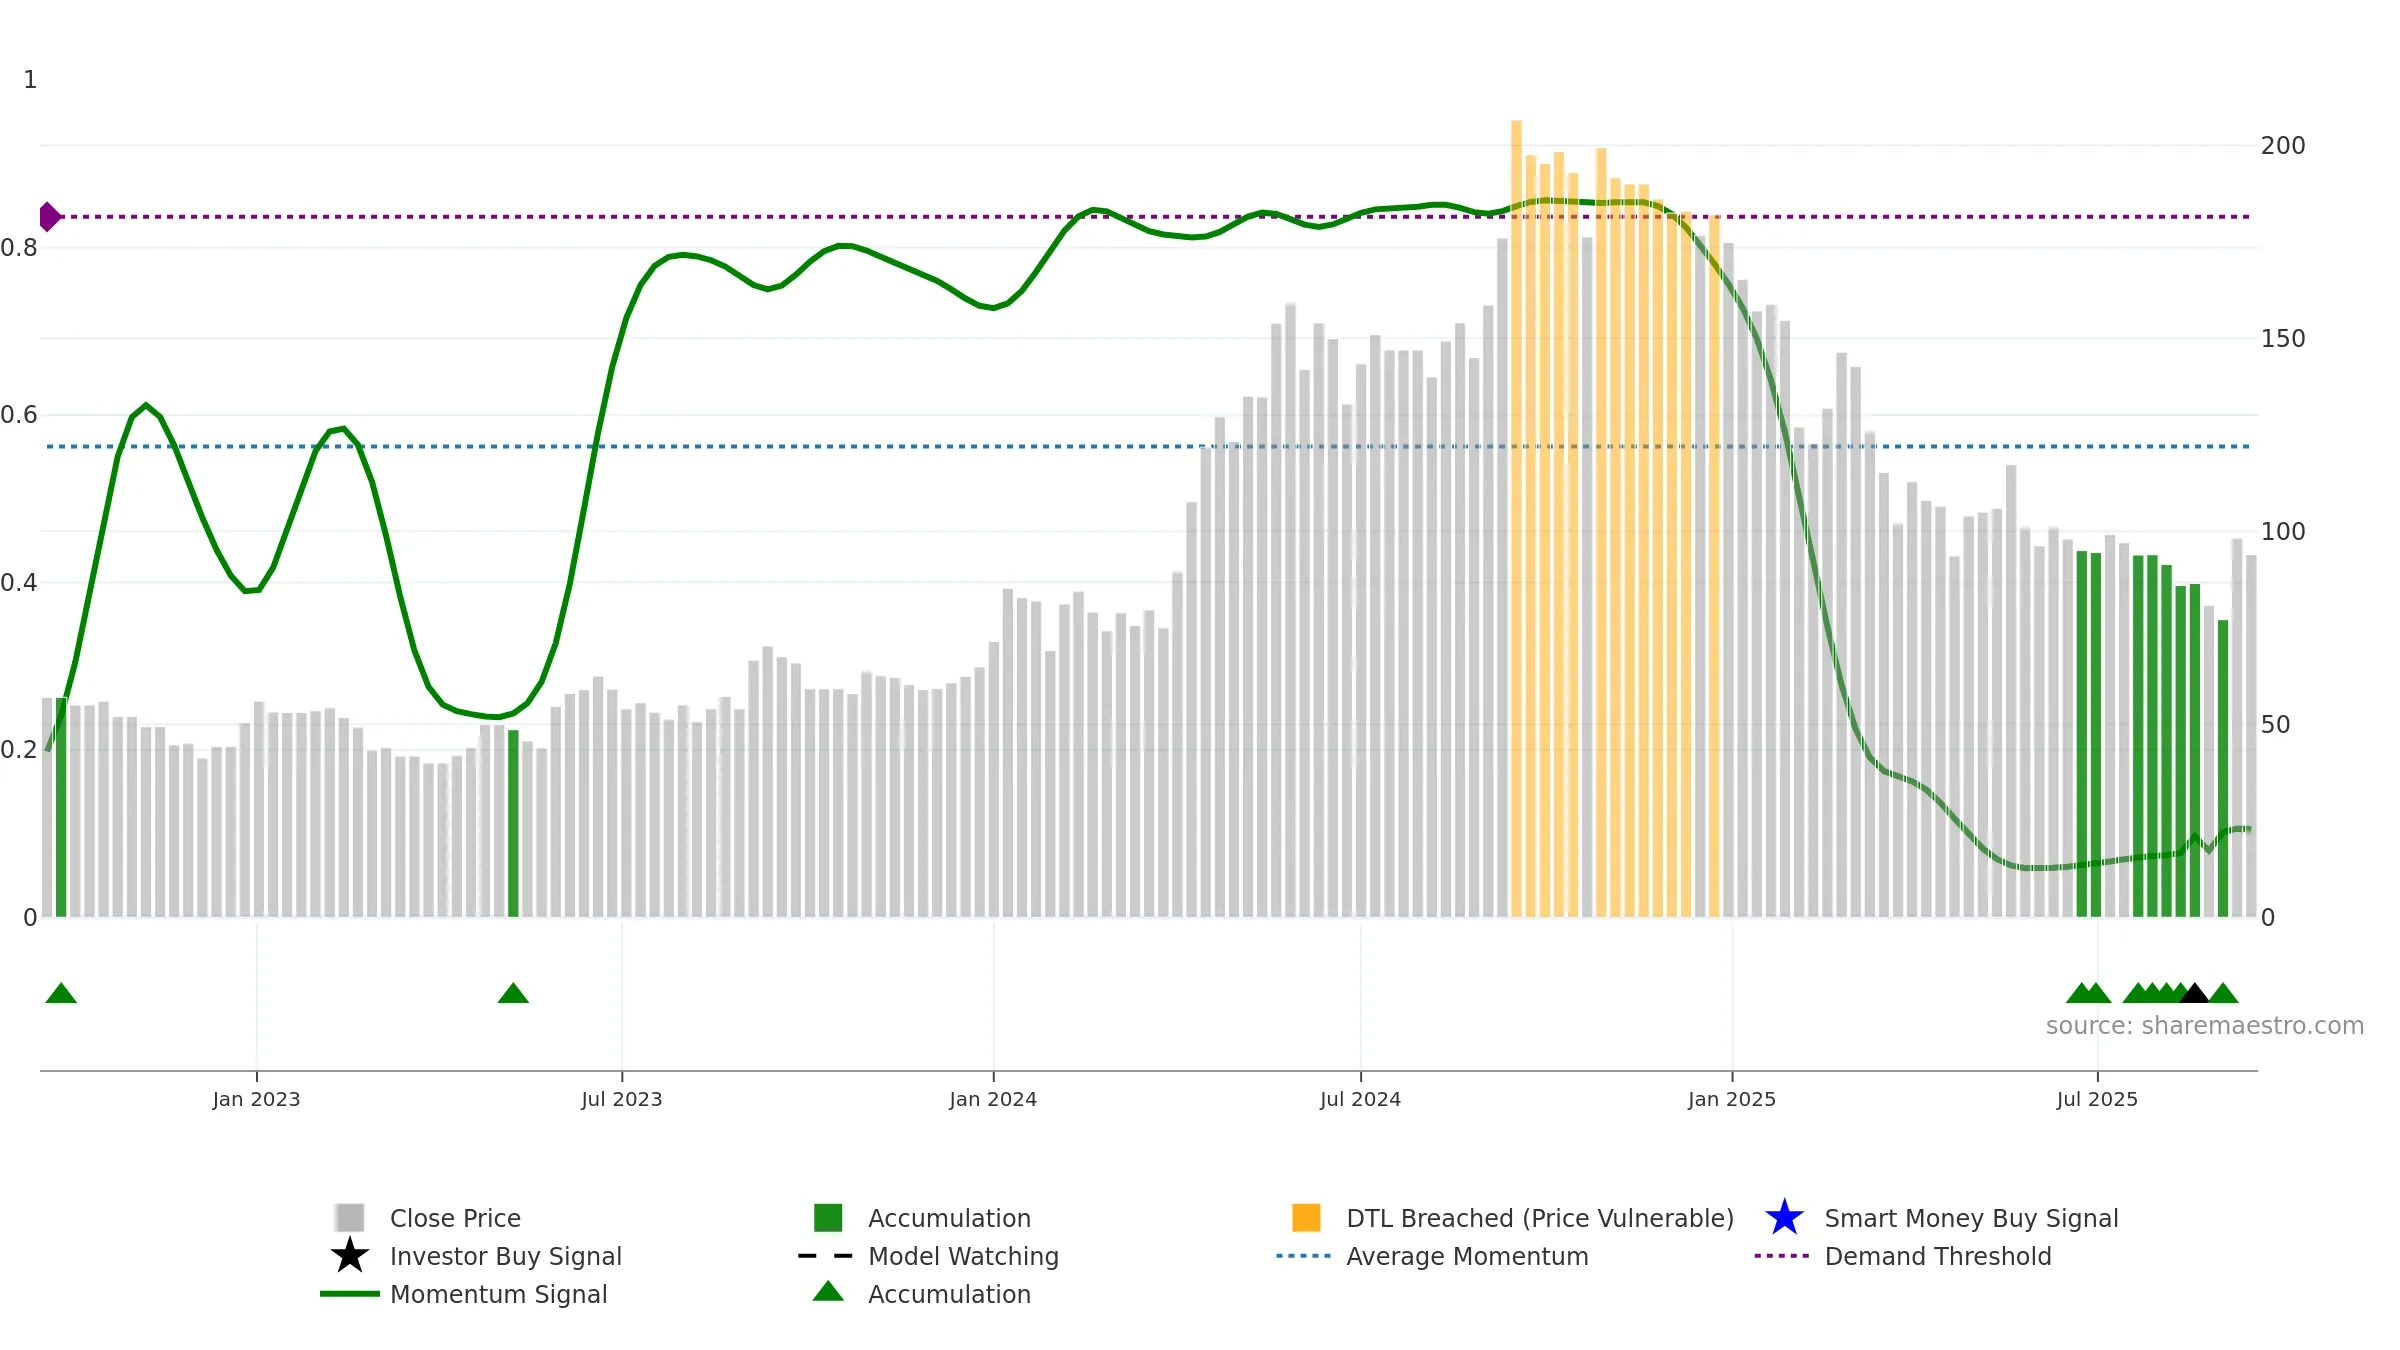
Task: Click the last green triangle marker at right
Action: coord(2223,993)
